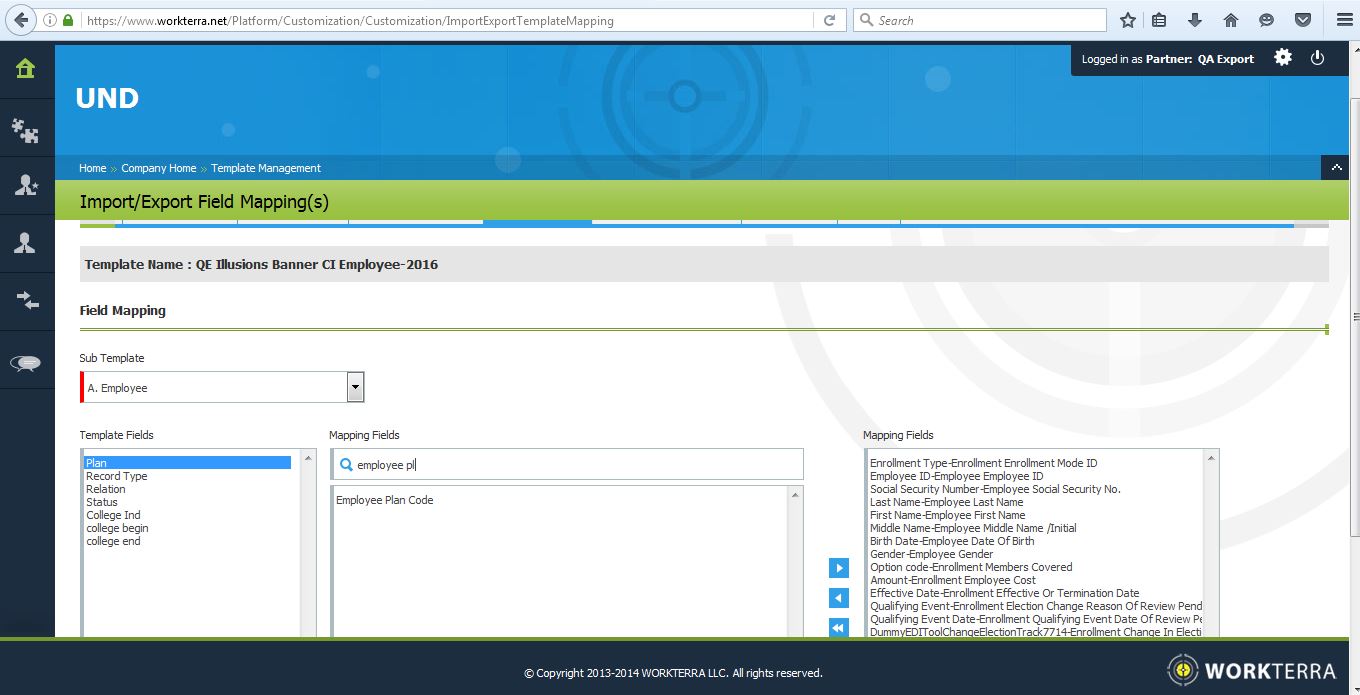Go to Company Home breadcrumb link
Viewport: 1360px width, 695px height.
click(158, 168)
